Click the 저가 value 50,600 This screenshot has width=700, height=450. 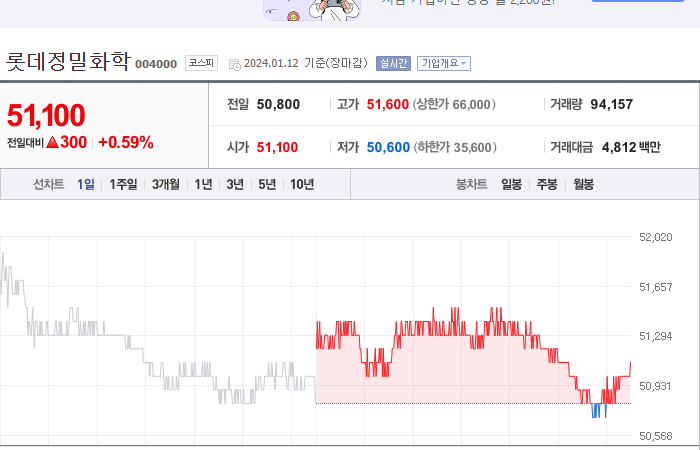tap(388, 147)
